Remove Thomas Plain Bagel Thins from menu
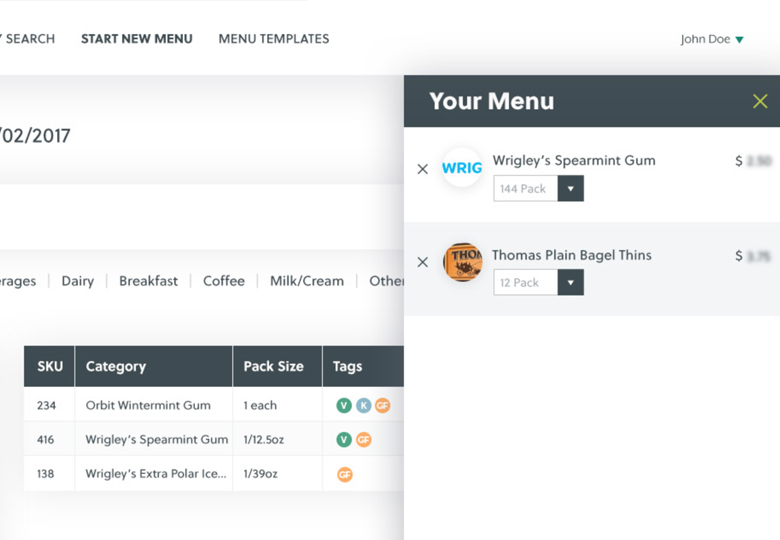The image size is (780, 540). coord(422,262)
